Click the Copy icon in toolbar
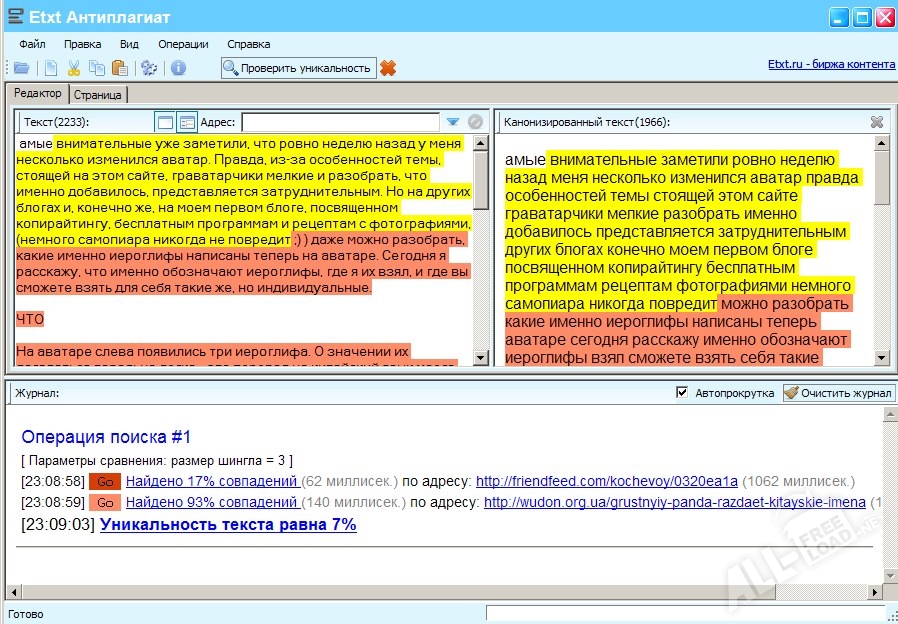The width and height of the screenshot is (898, 624). pyautogui.click(x=96, y=68)
